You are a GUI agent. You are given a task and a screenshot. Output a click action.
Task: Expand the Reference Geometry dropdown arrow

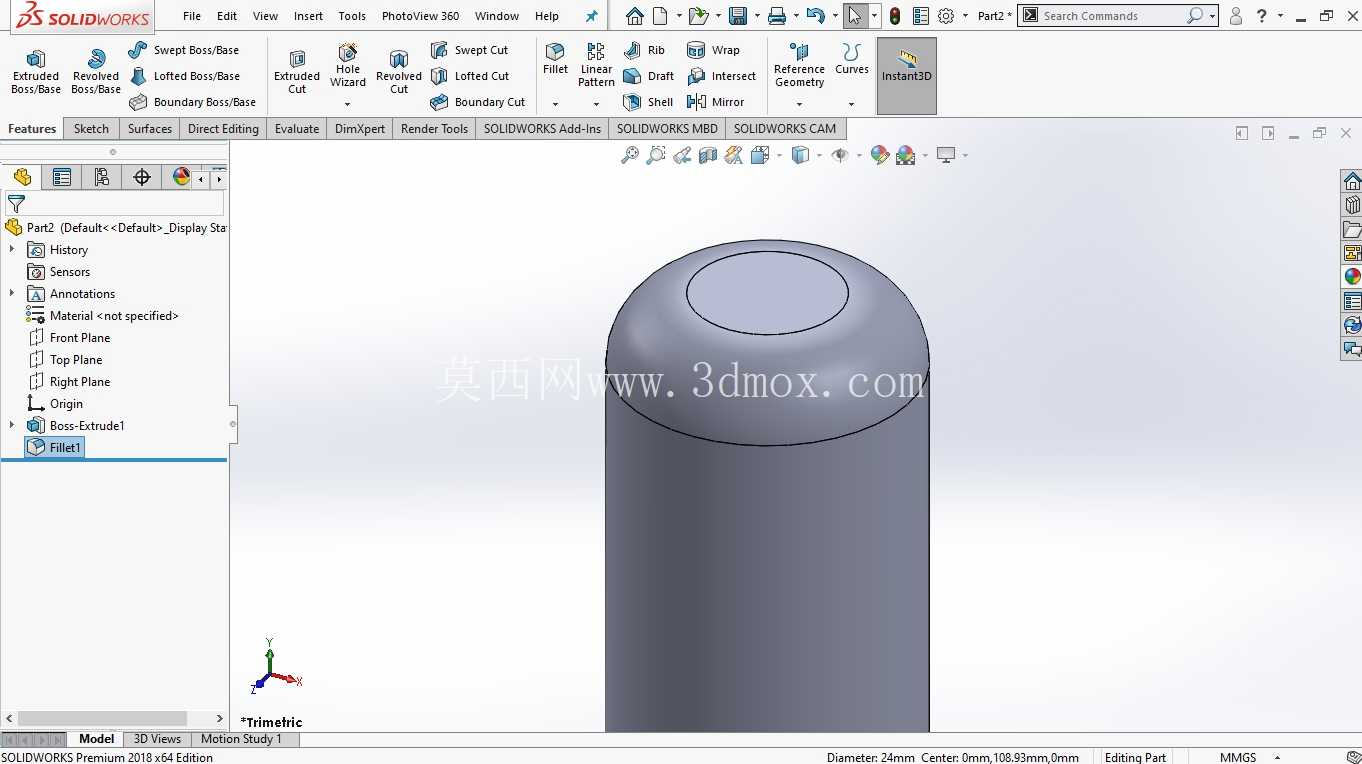799,104
